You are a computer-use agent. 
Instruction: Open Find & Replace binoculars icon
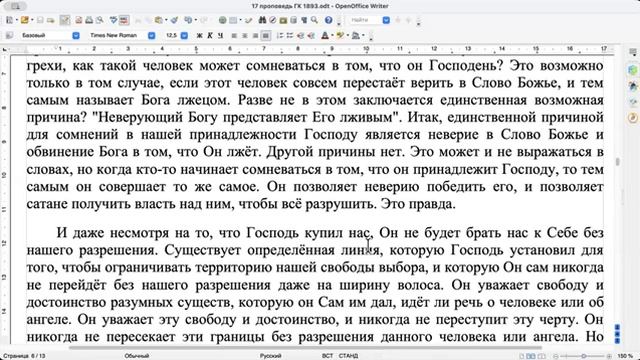[262, 20]
